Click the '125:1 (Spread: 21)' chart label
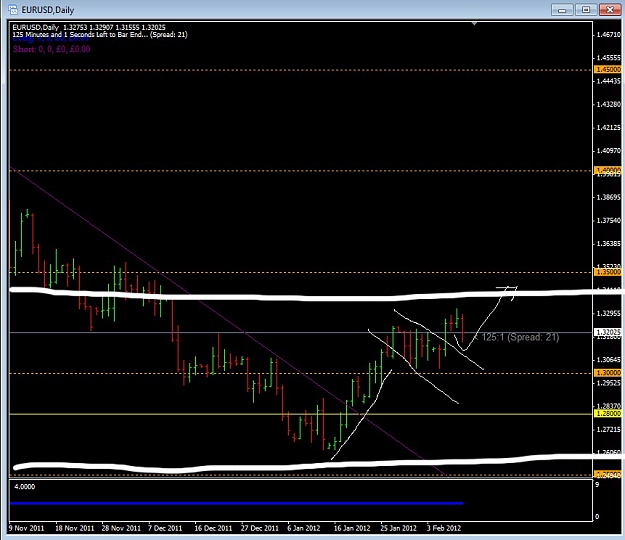The width and height of the screenshot is (625, 540). tap(520, 337)
